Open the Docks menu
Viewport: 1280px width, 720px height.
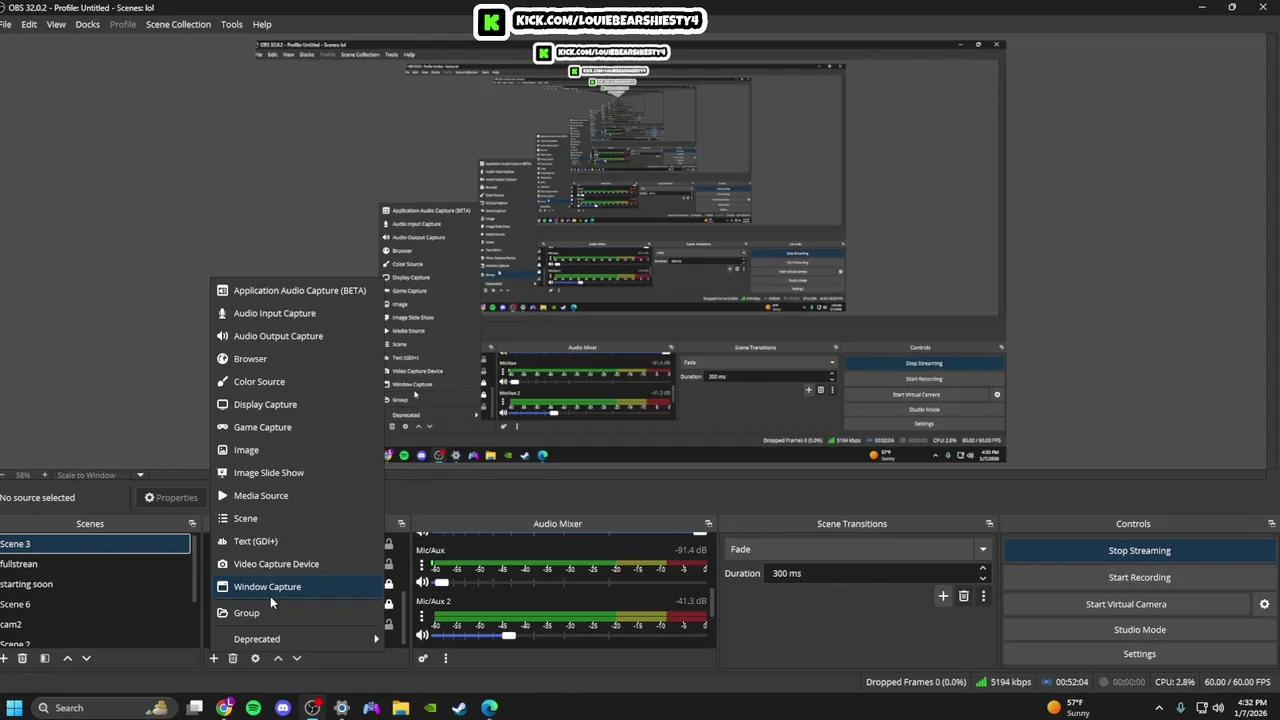(88, 24)
